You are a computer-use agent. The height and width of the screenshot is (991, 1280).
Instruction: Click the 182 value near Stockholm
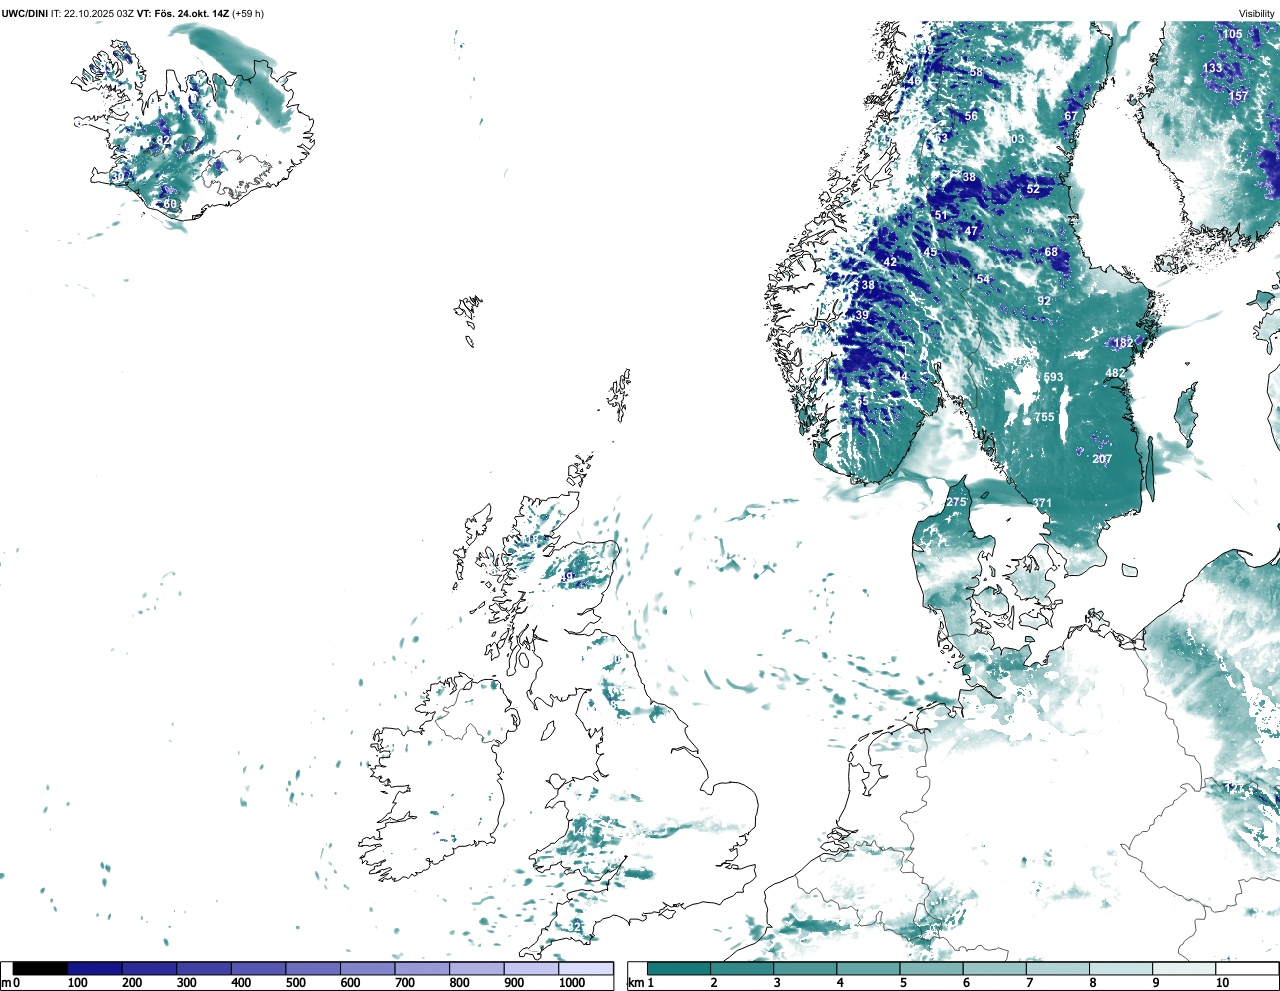coord(1123,343)
